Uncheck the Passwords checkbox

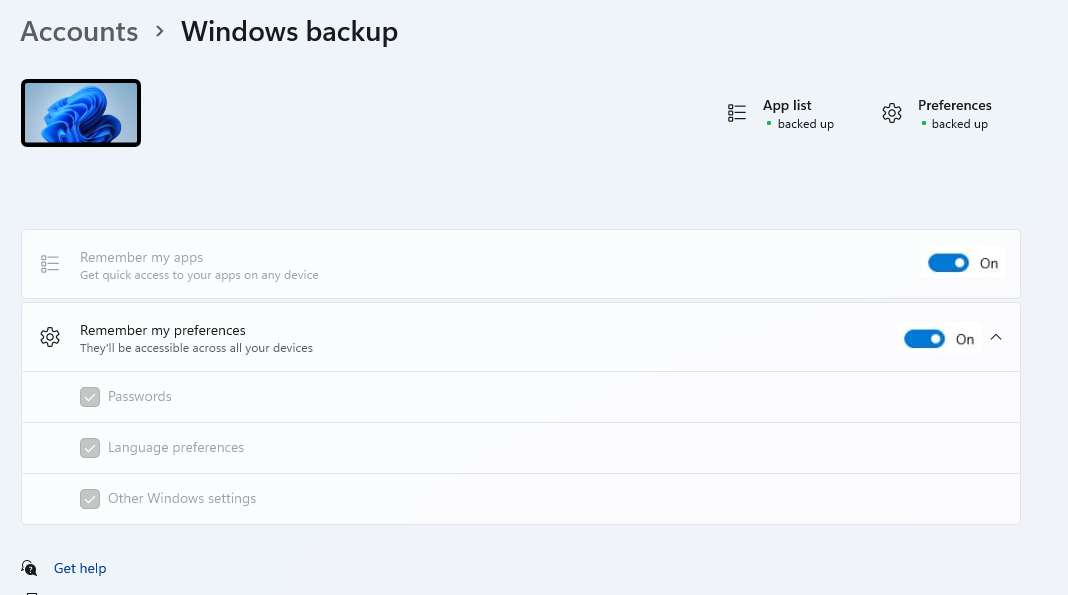pos(90,397)
